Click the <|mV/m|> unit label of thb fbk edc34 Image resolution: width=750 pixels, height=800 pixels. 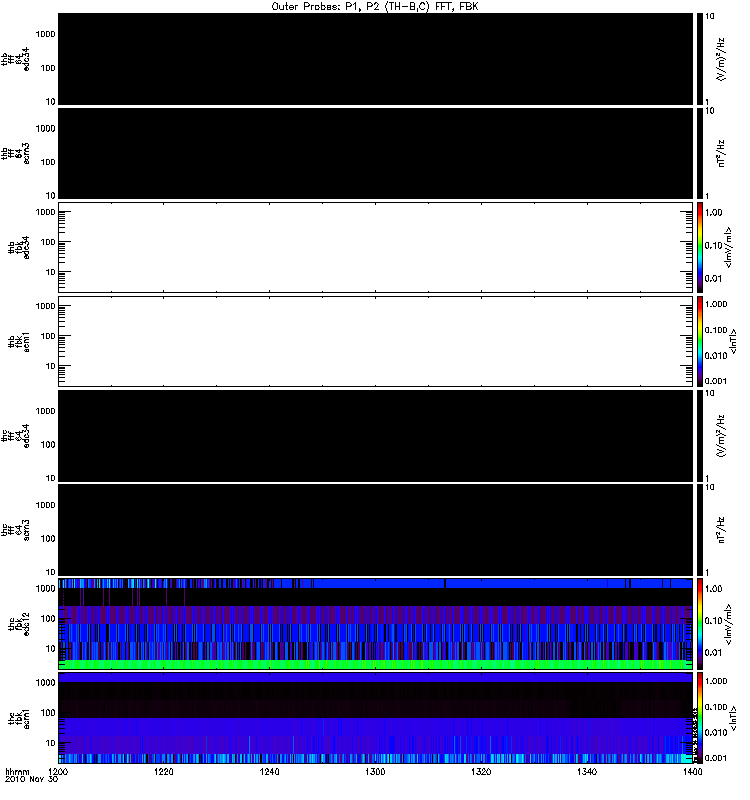pos(728,247)
